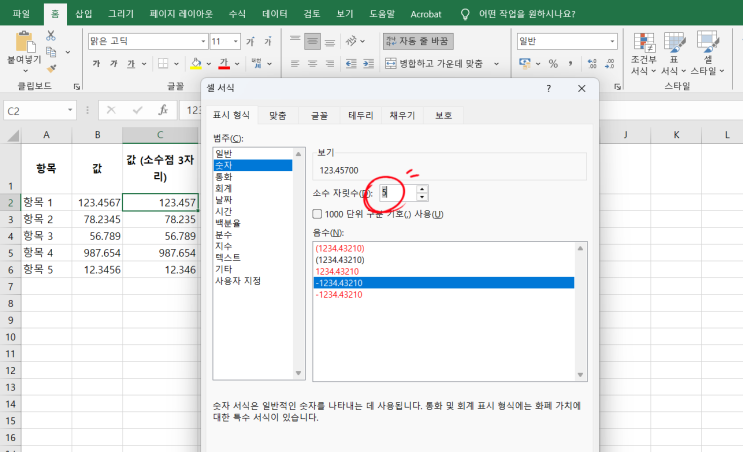Expand the fill color dropdown arrow
This screenshot has width=743, height=452.
[x=208, y=63]
